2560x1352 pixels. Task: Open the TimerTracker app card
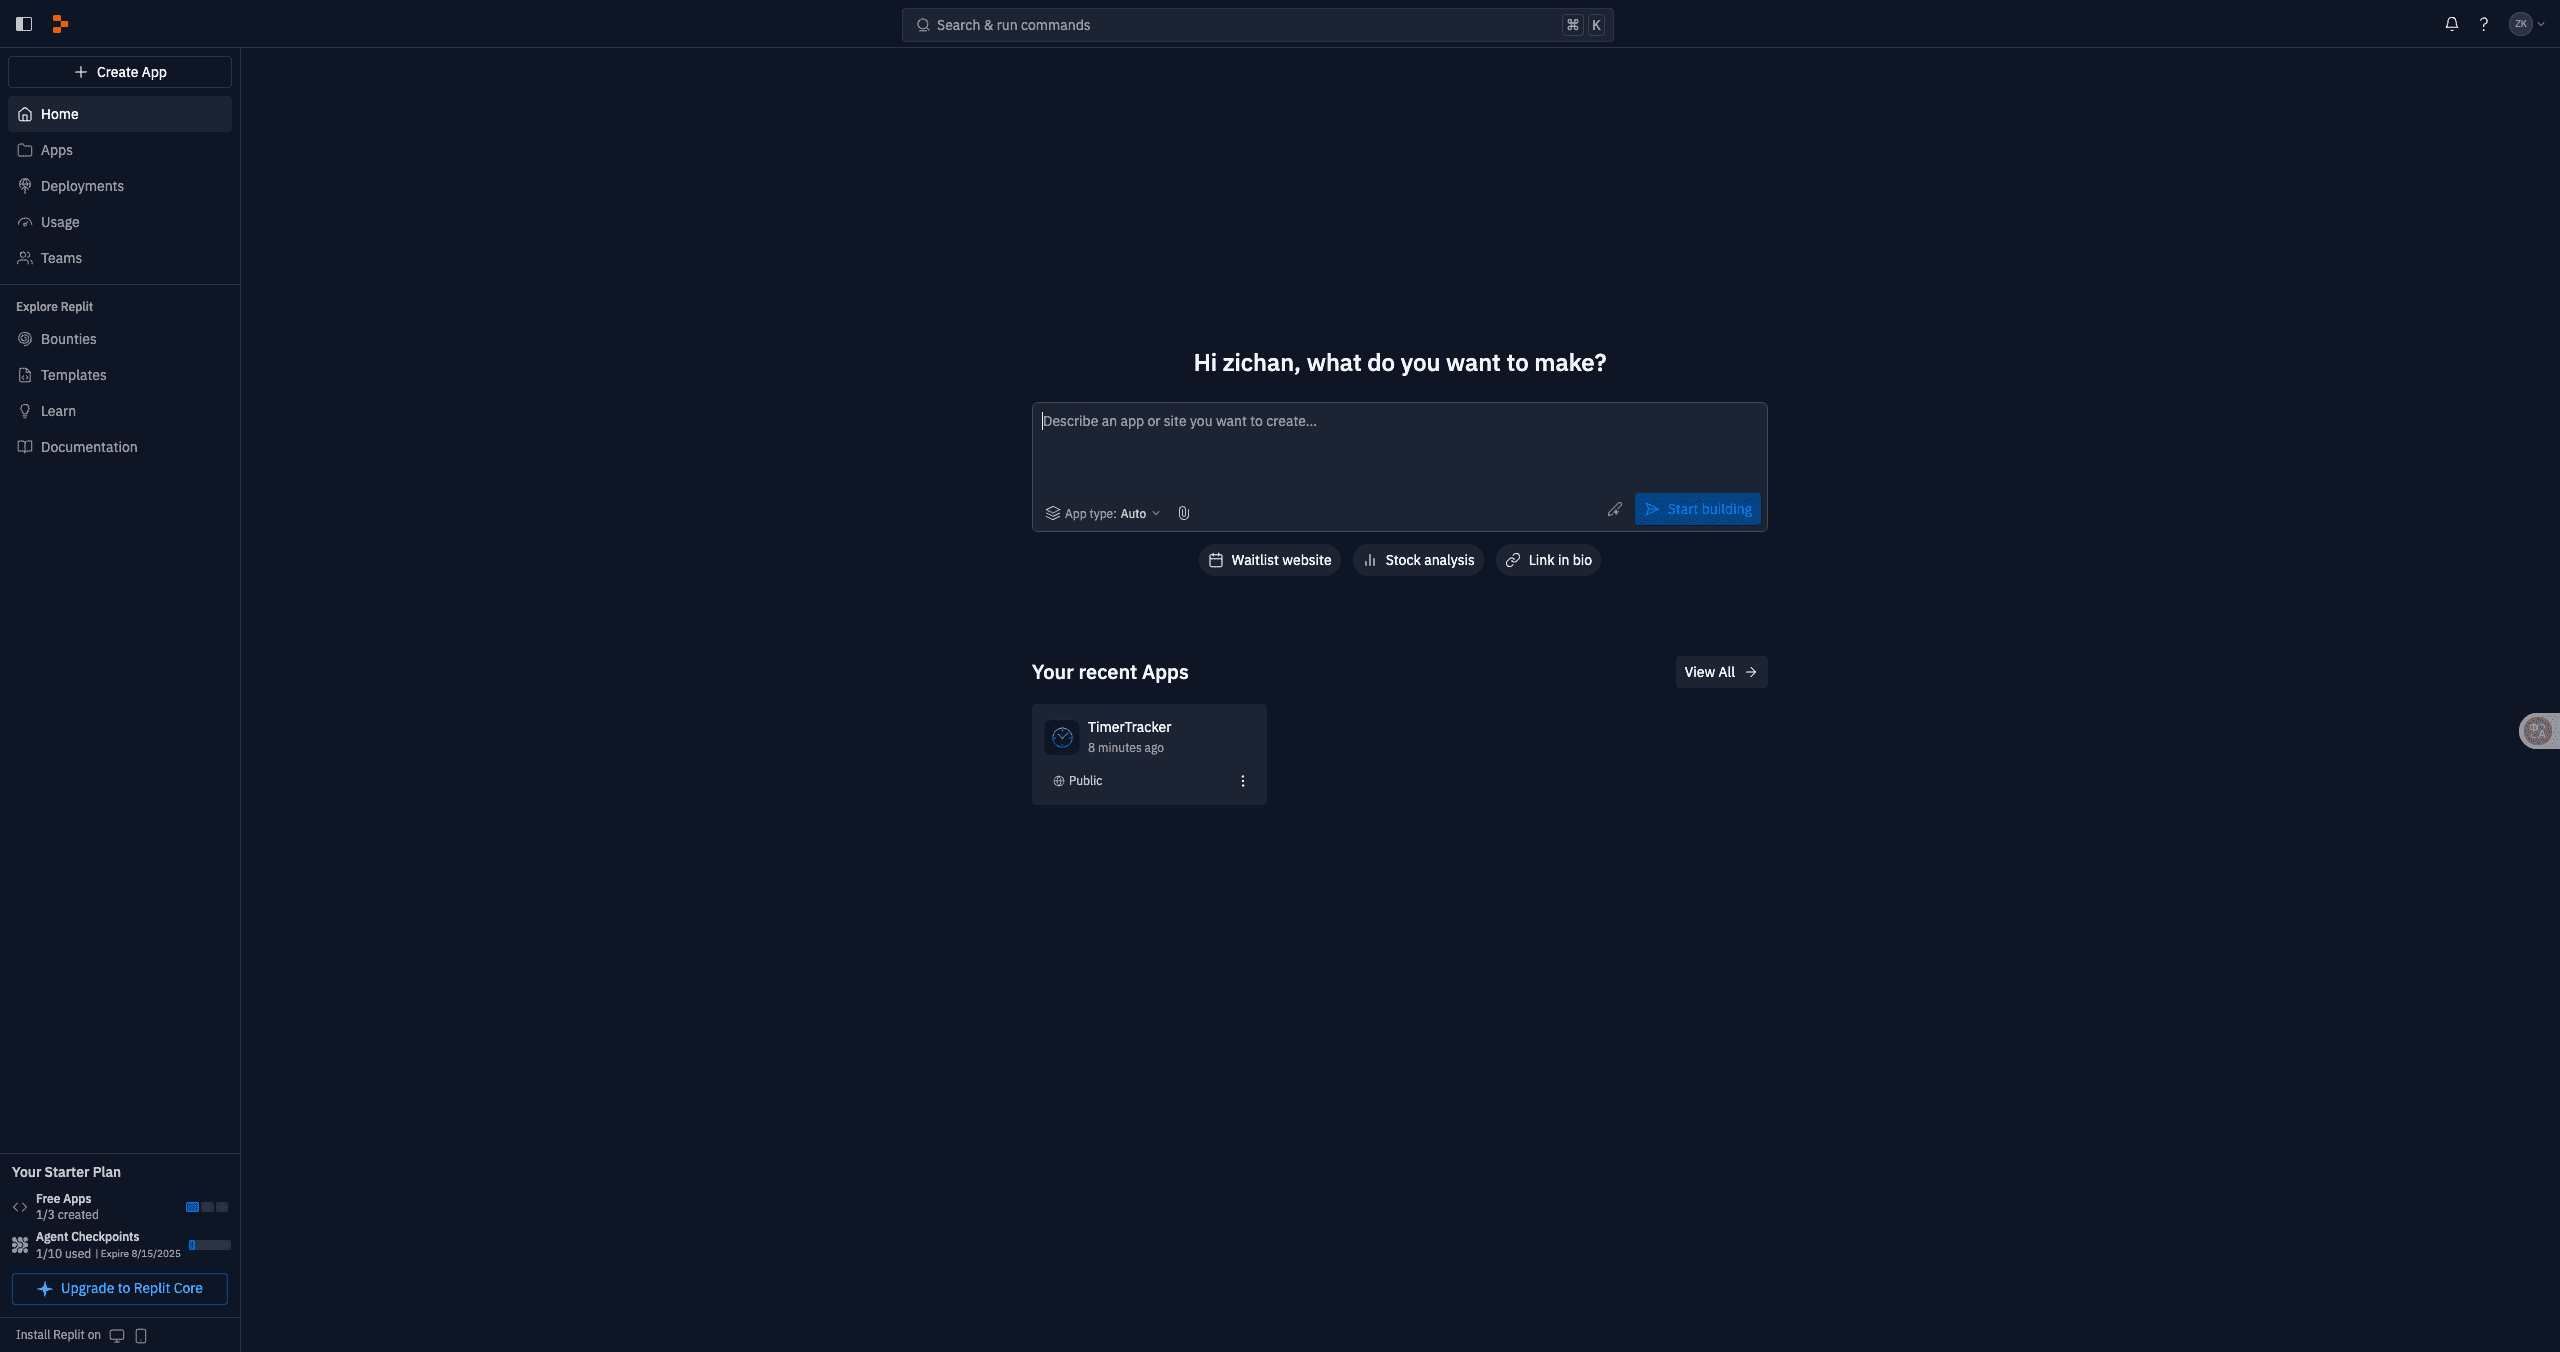(x=1149, y=754)
